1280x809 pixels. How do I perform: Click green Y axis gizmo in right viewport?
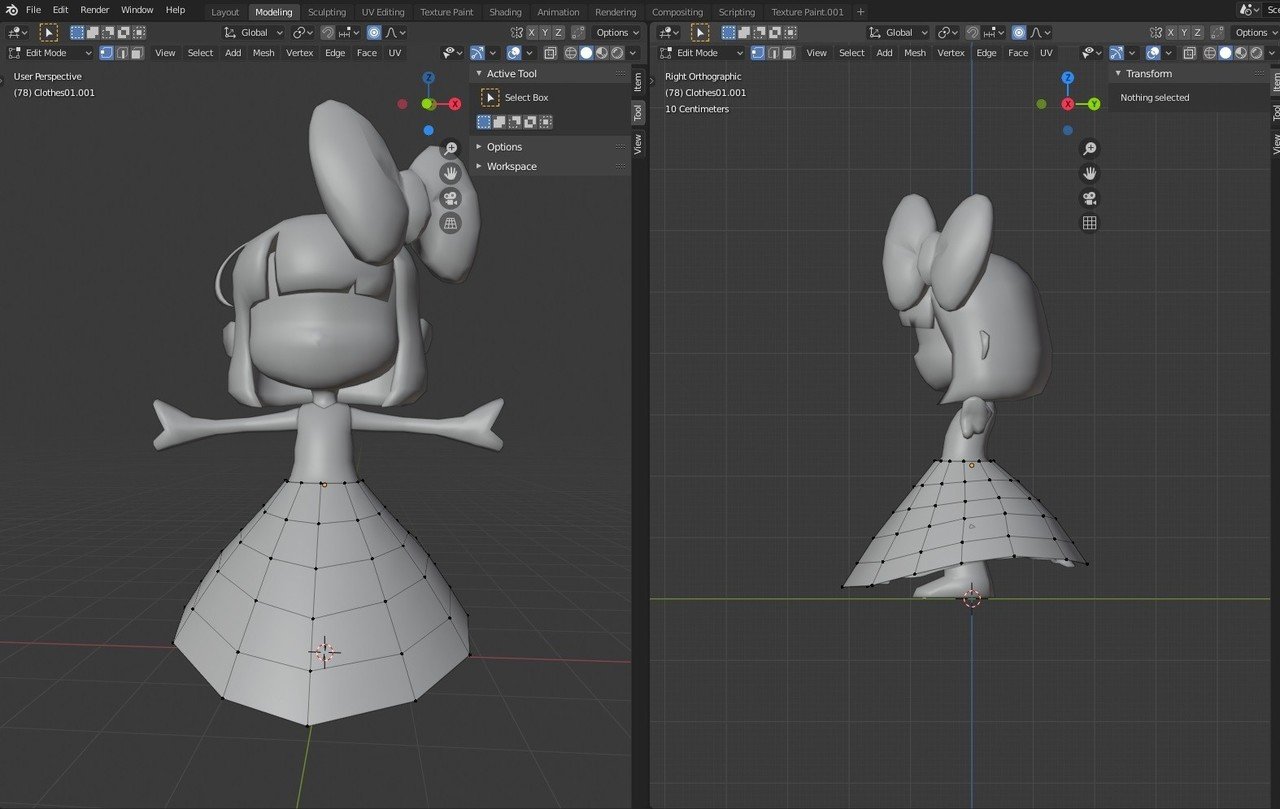coord(1094,103)
